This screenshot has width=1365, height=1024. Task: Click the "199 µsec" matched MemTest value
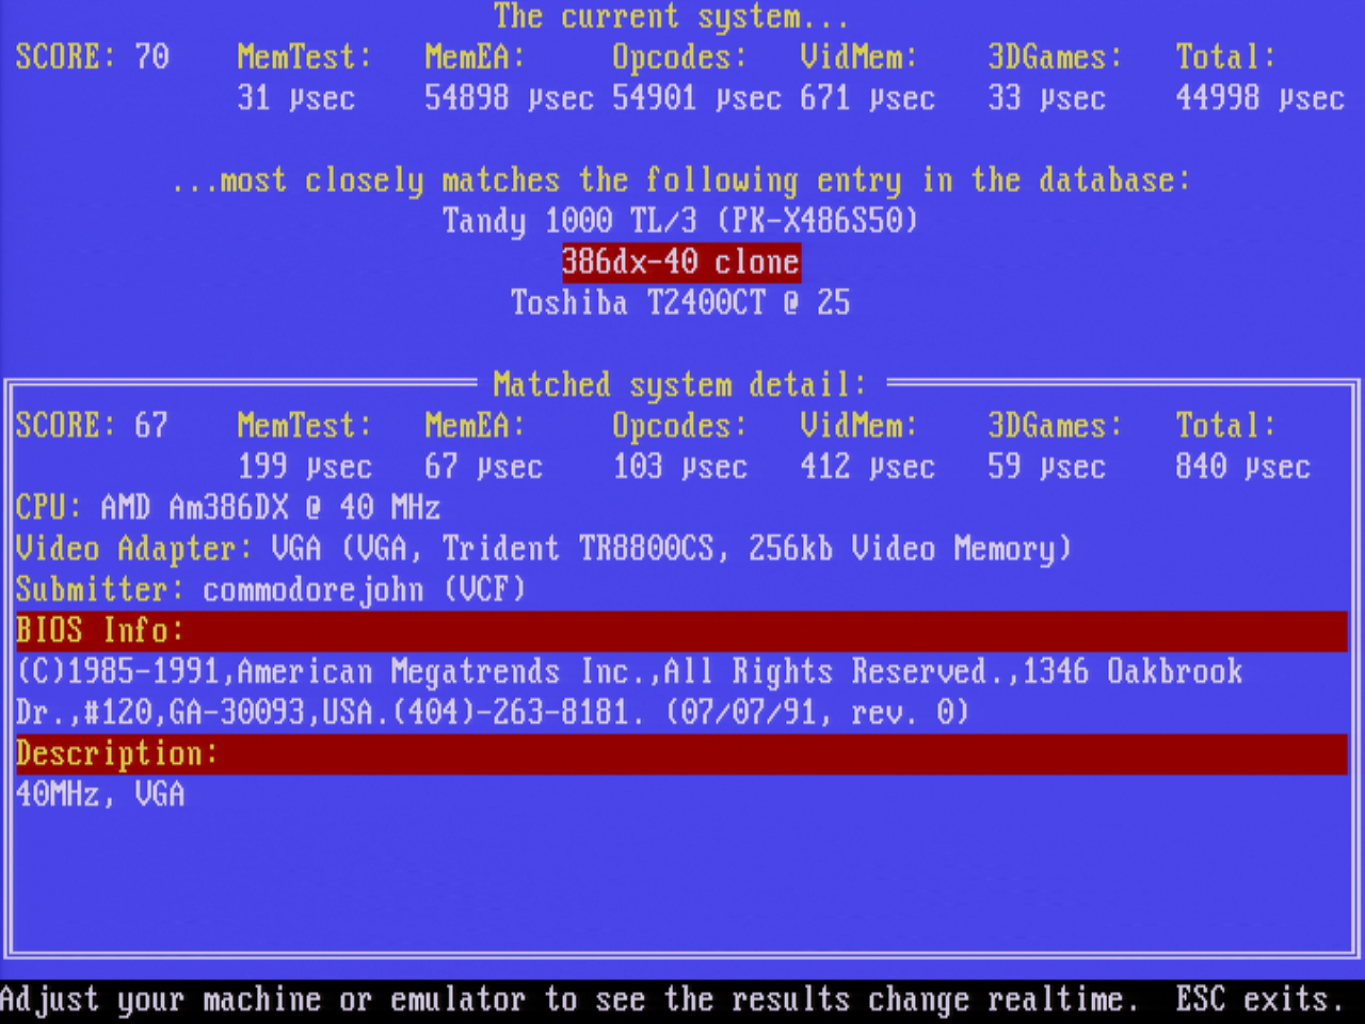click(x=305, y=467)
